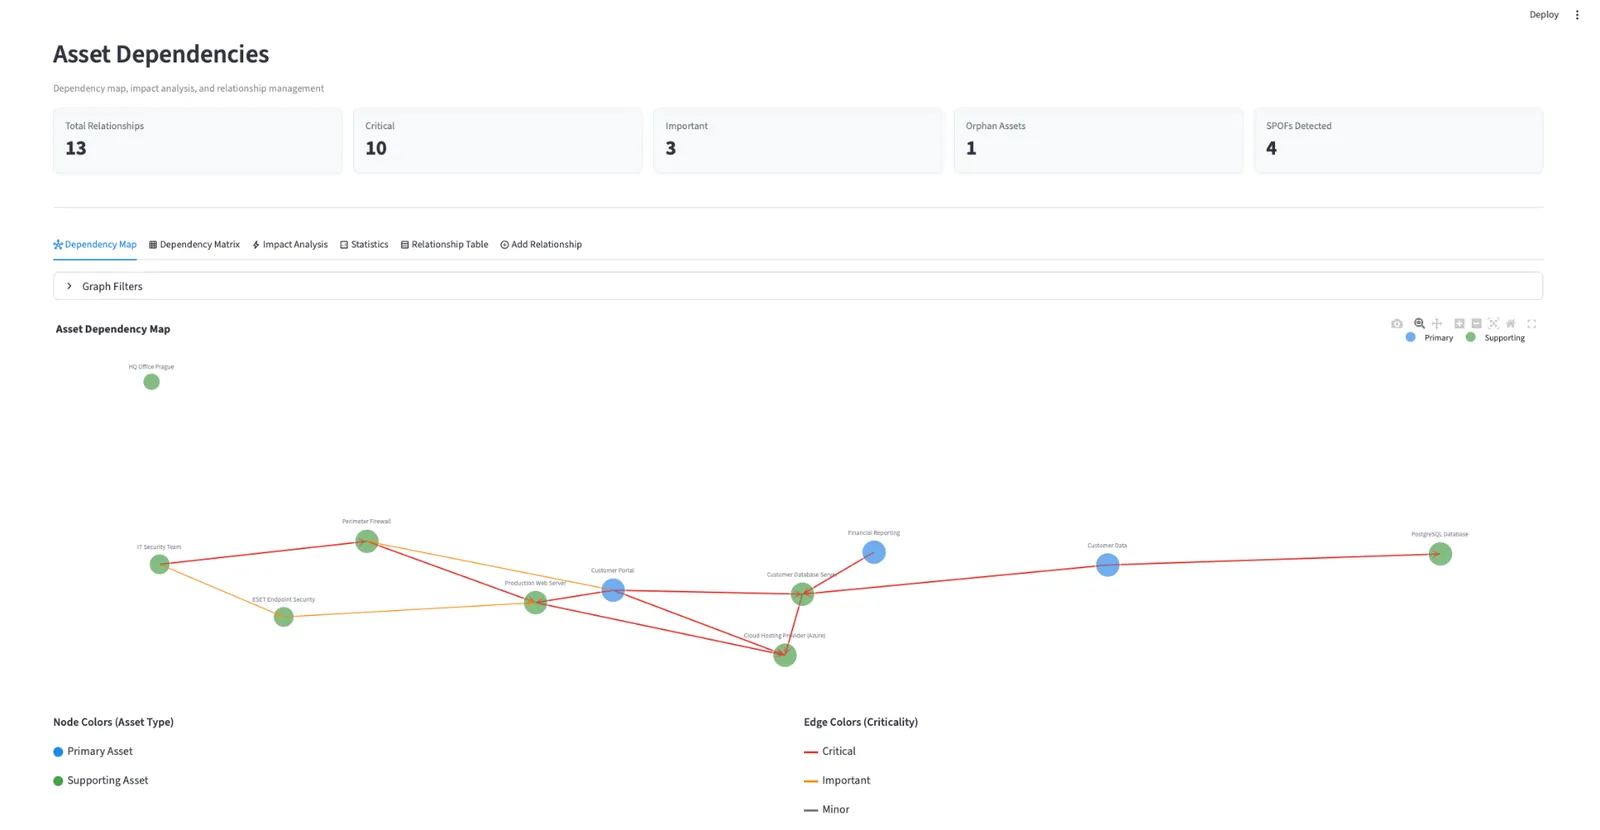Image resolution: width=1600 pixels, height=830 pixels.
Task: Click the Zoom in plus icon
Action: pos(1459,324)
